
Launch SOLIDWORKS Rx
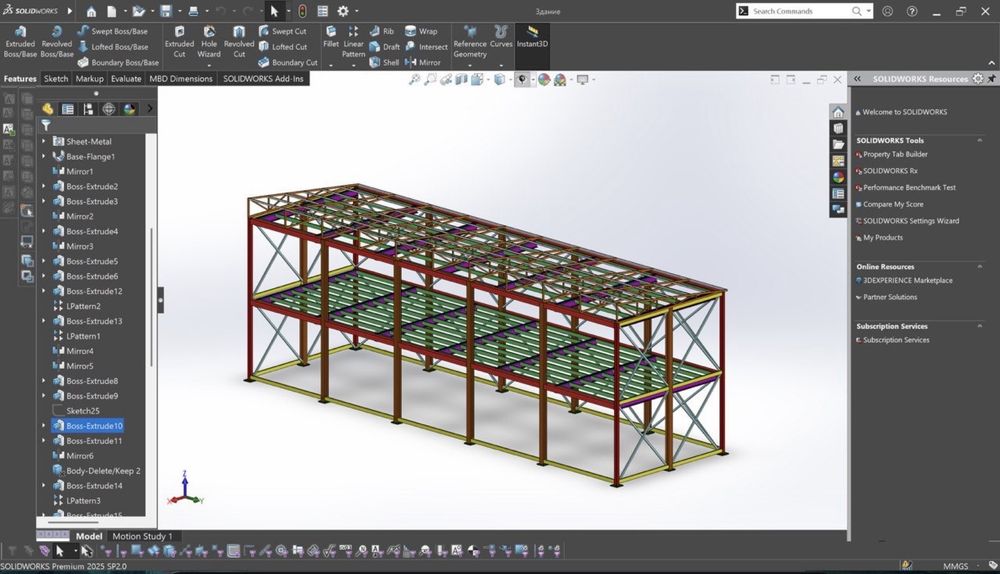coord(890,171)
